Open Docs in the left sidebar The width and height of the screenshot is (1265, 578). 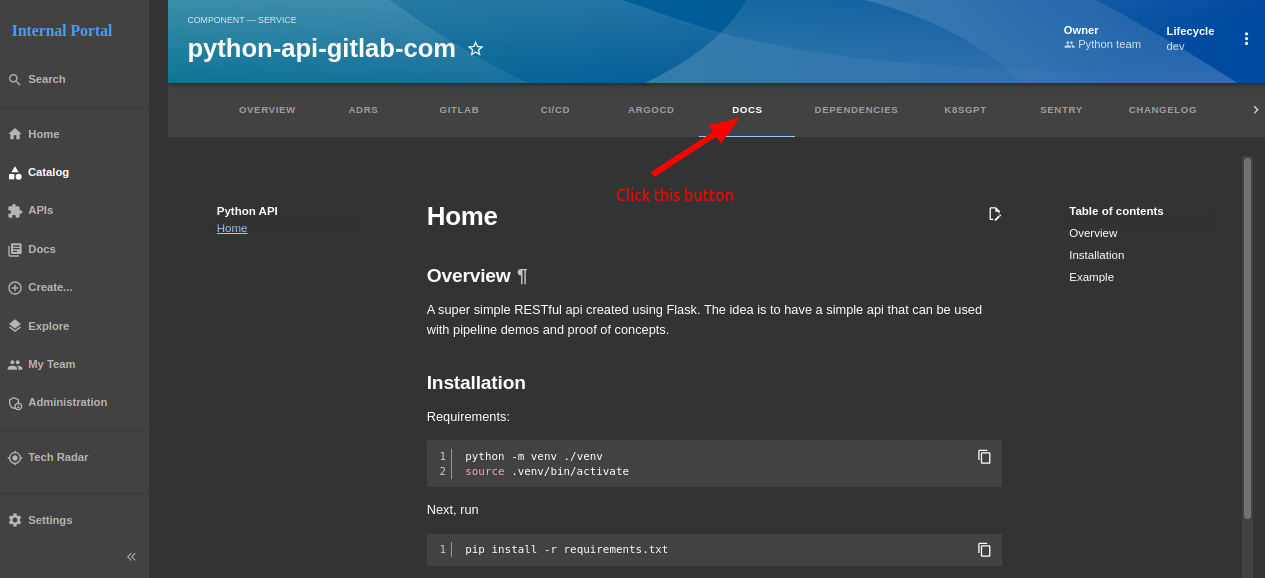[41, 249]
